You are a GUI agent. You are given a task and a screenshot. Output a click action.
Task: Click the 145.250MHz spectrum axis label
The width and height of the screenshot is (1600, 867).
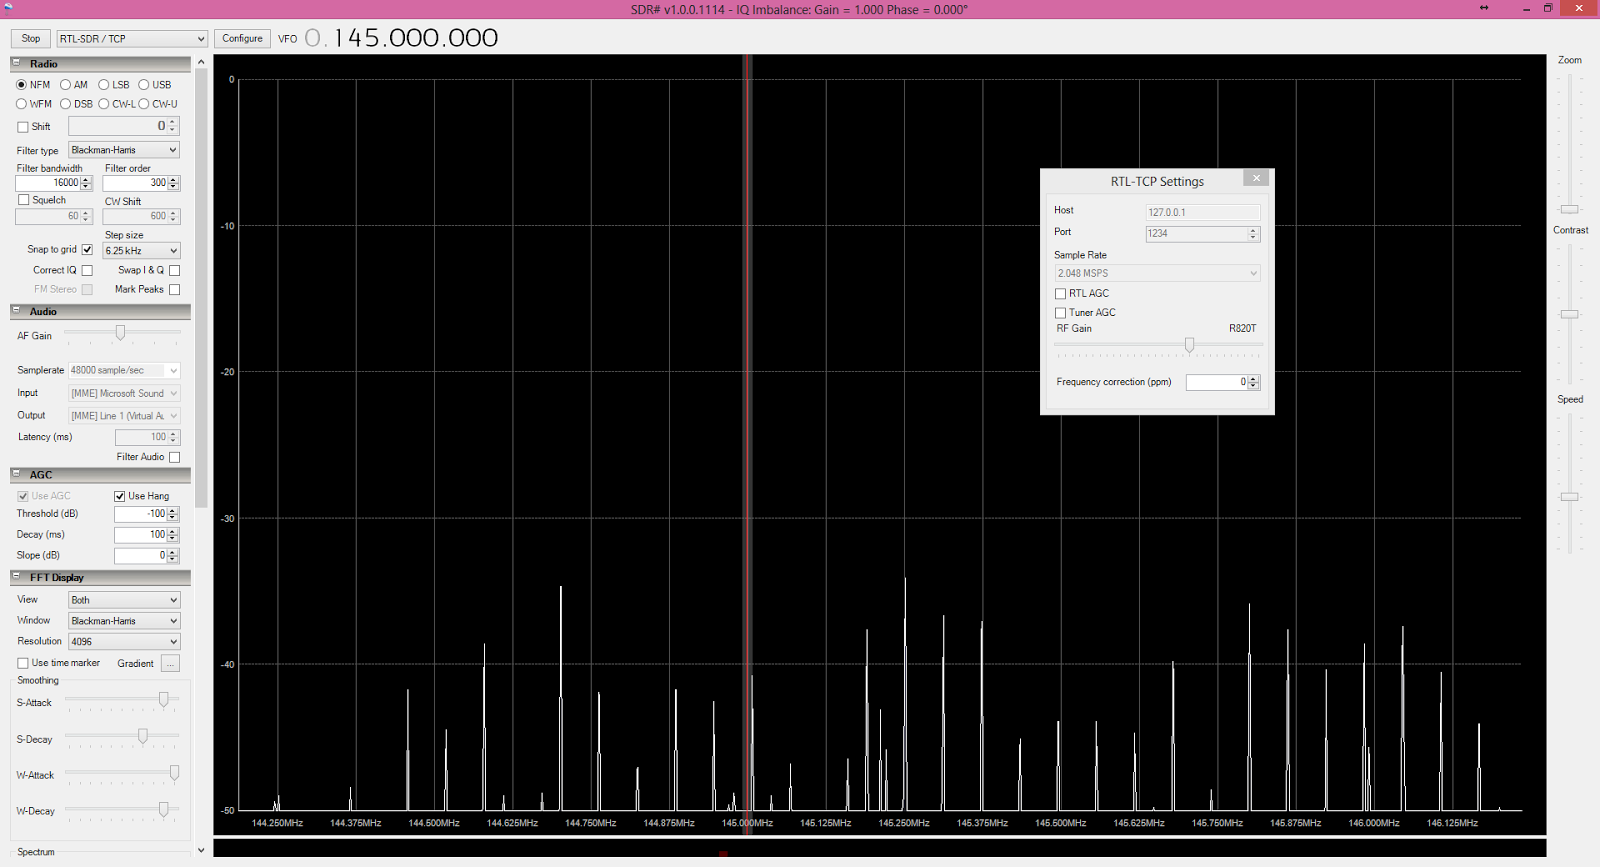click(904, 823)
